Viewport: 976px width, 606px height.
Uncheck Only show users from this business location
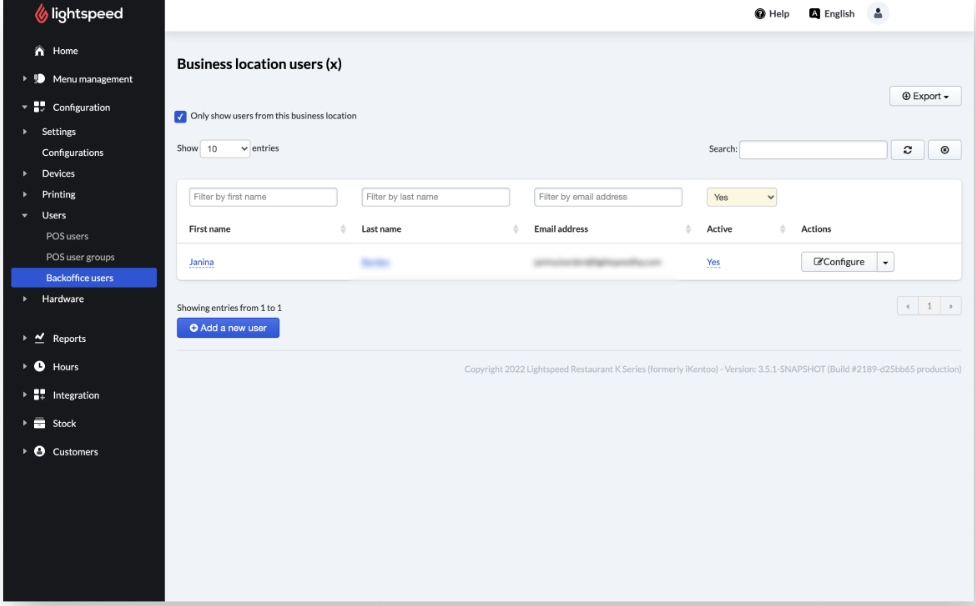(180, 116)
